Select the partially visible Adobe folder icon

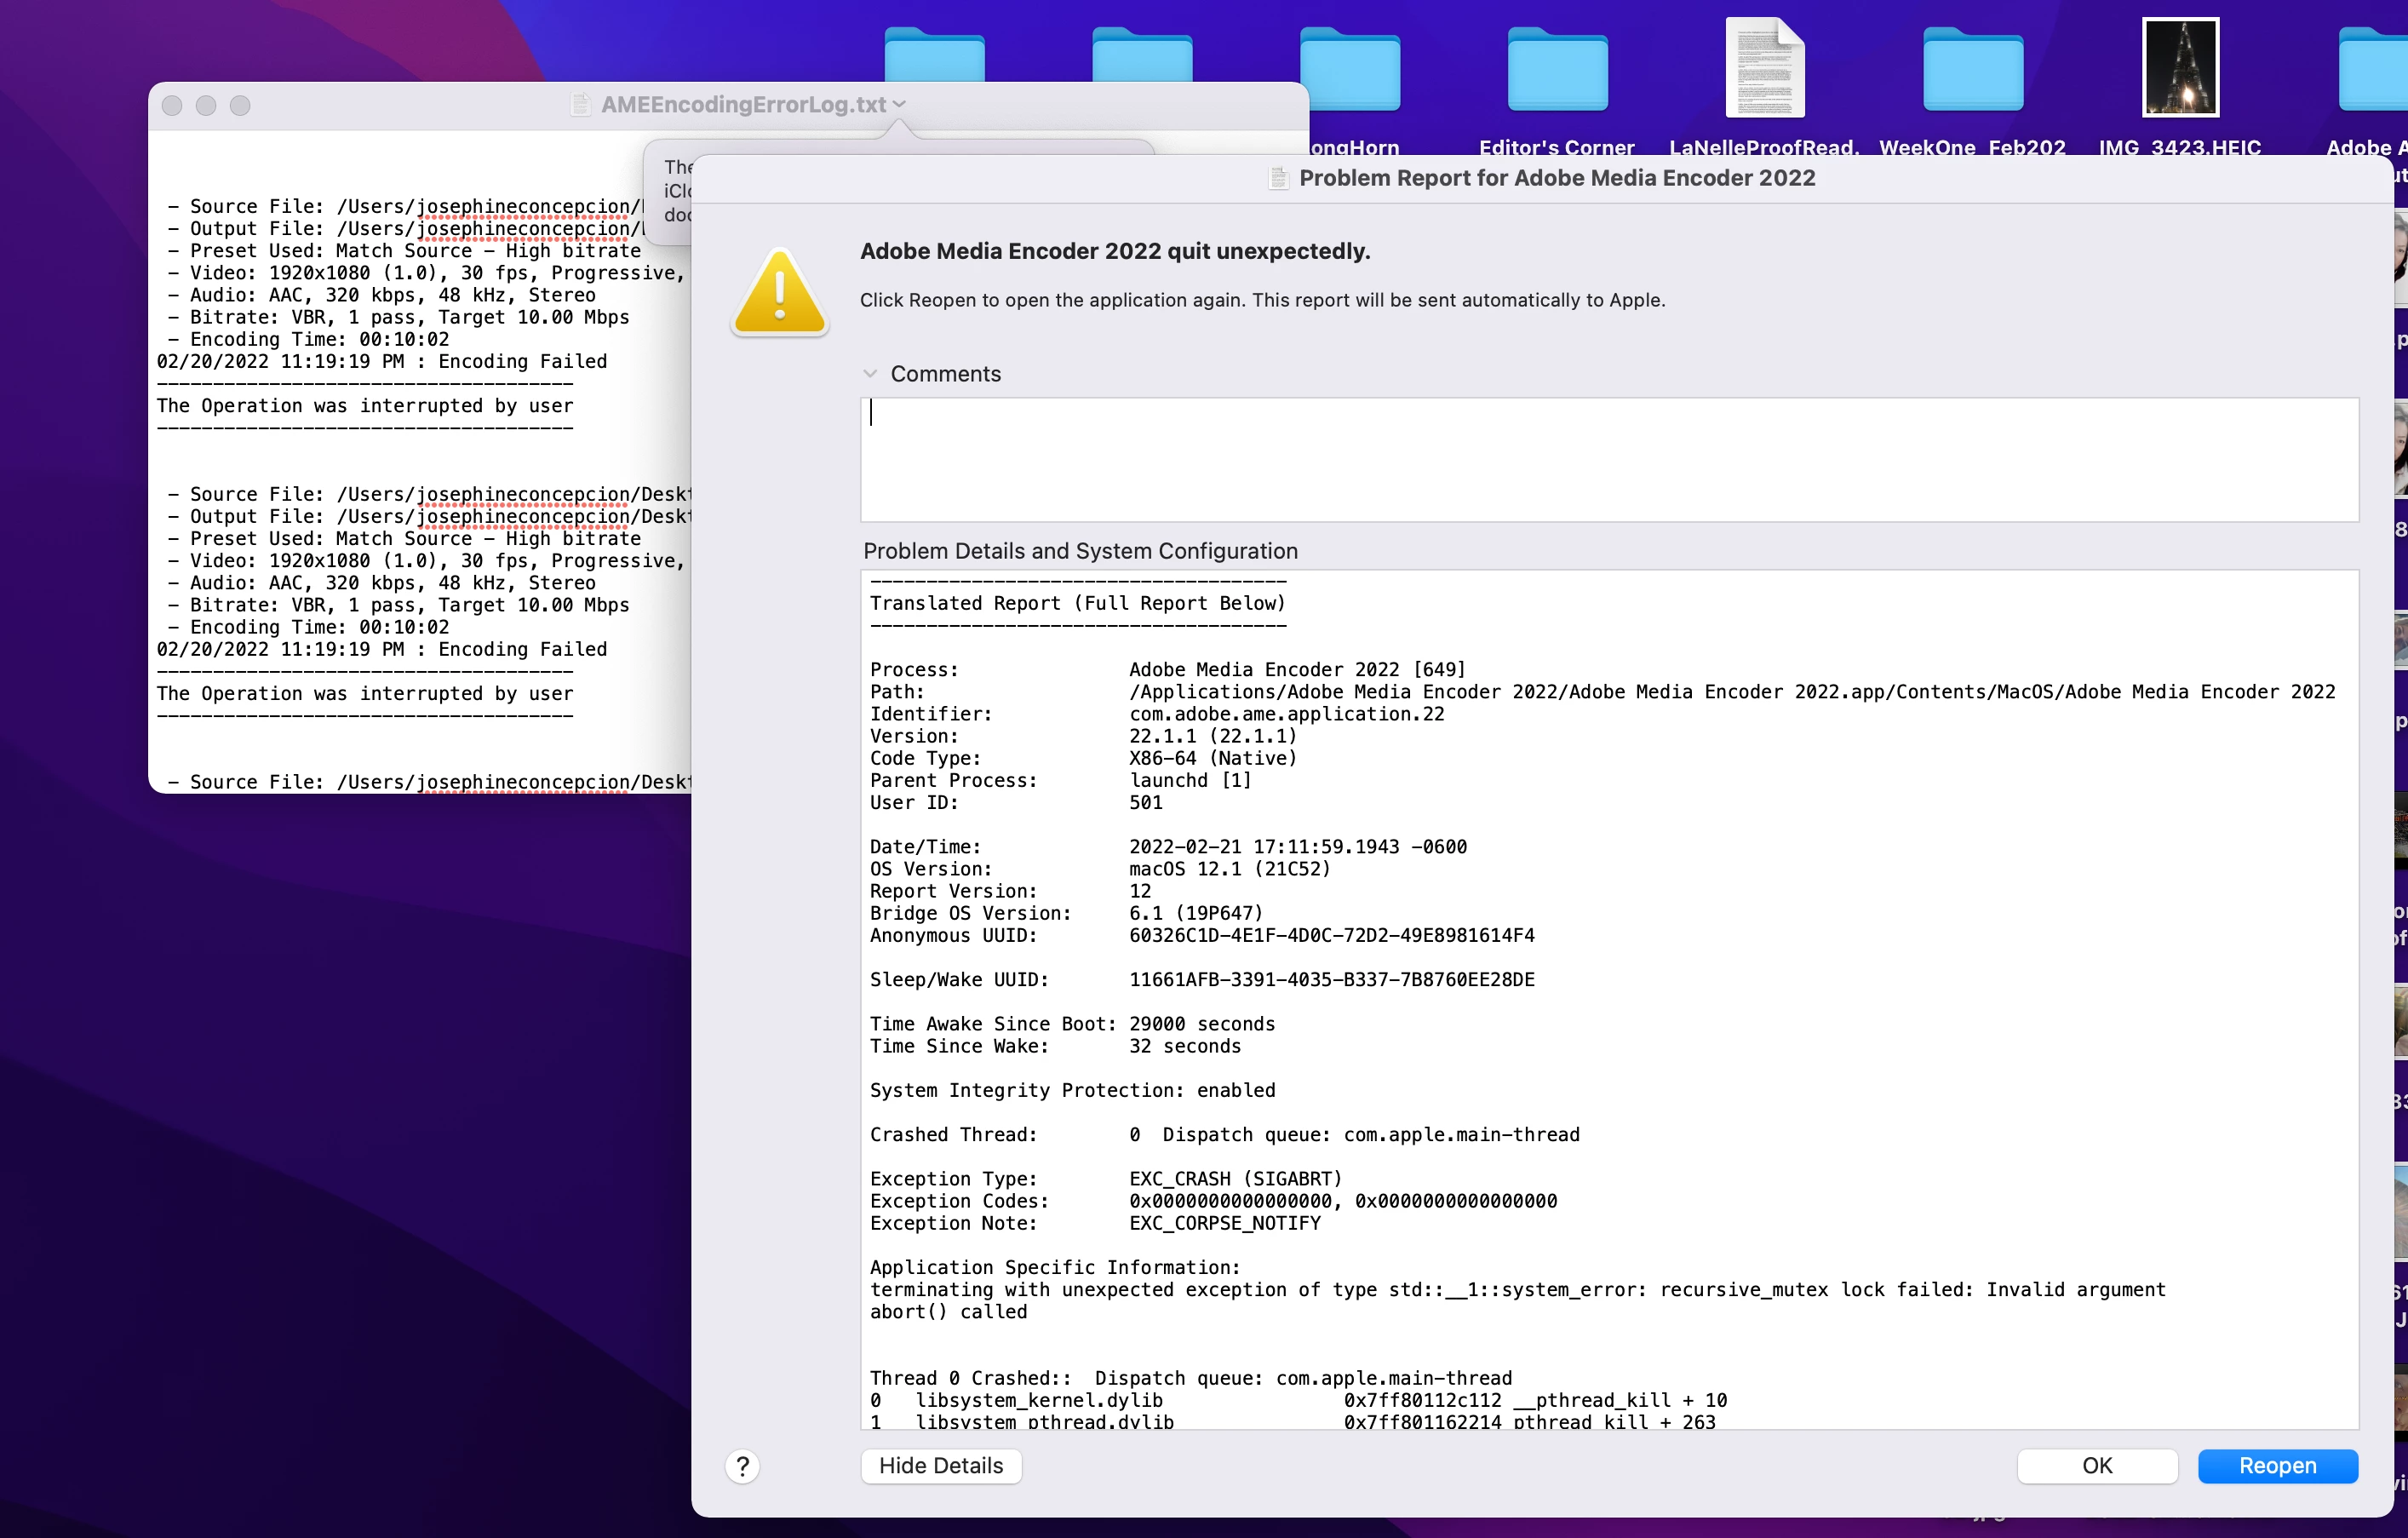tap(2375, 68)
